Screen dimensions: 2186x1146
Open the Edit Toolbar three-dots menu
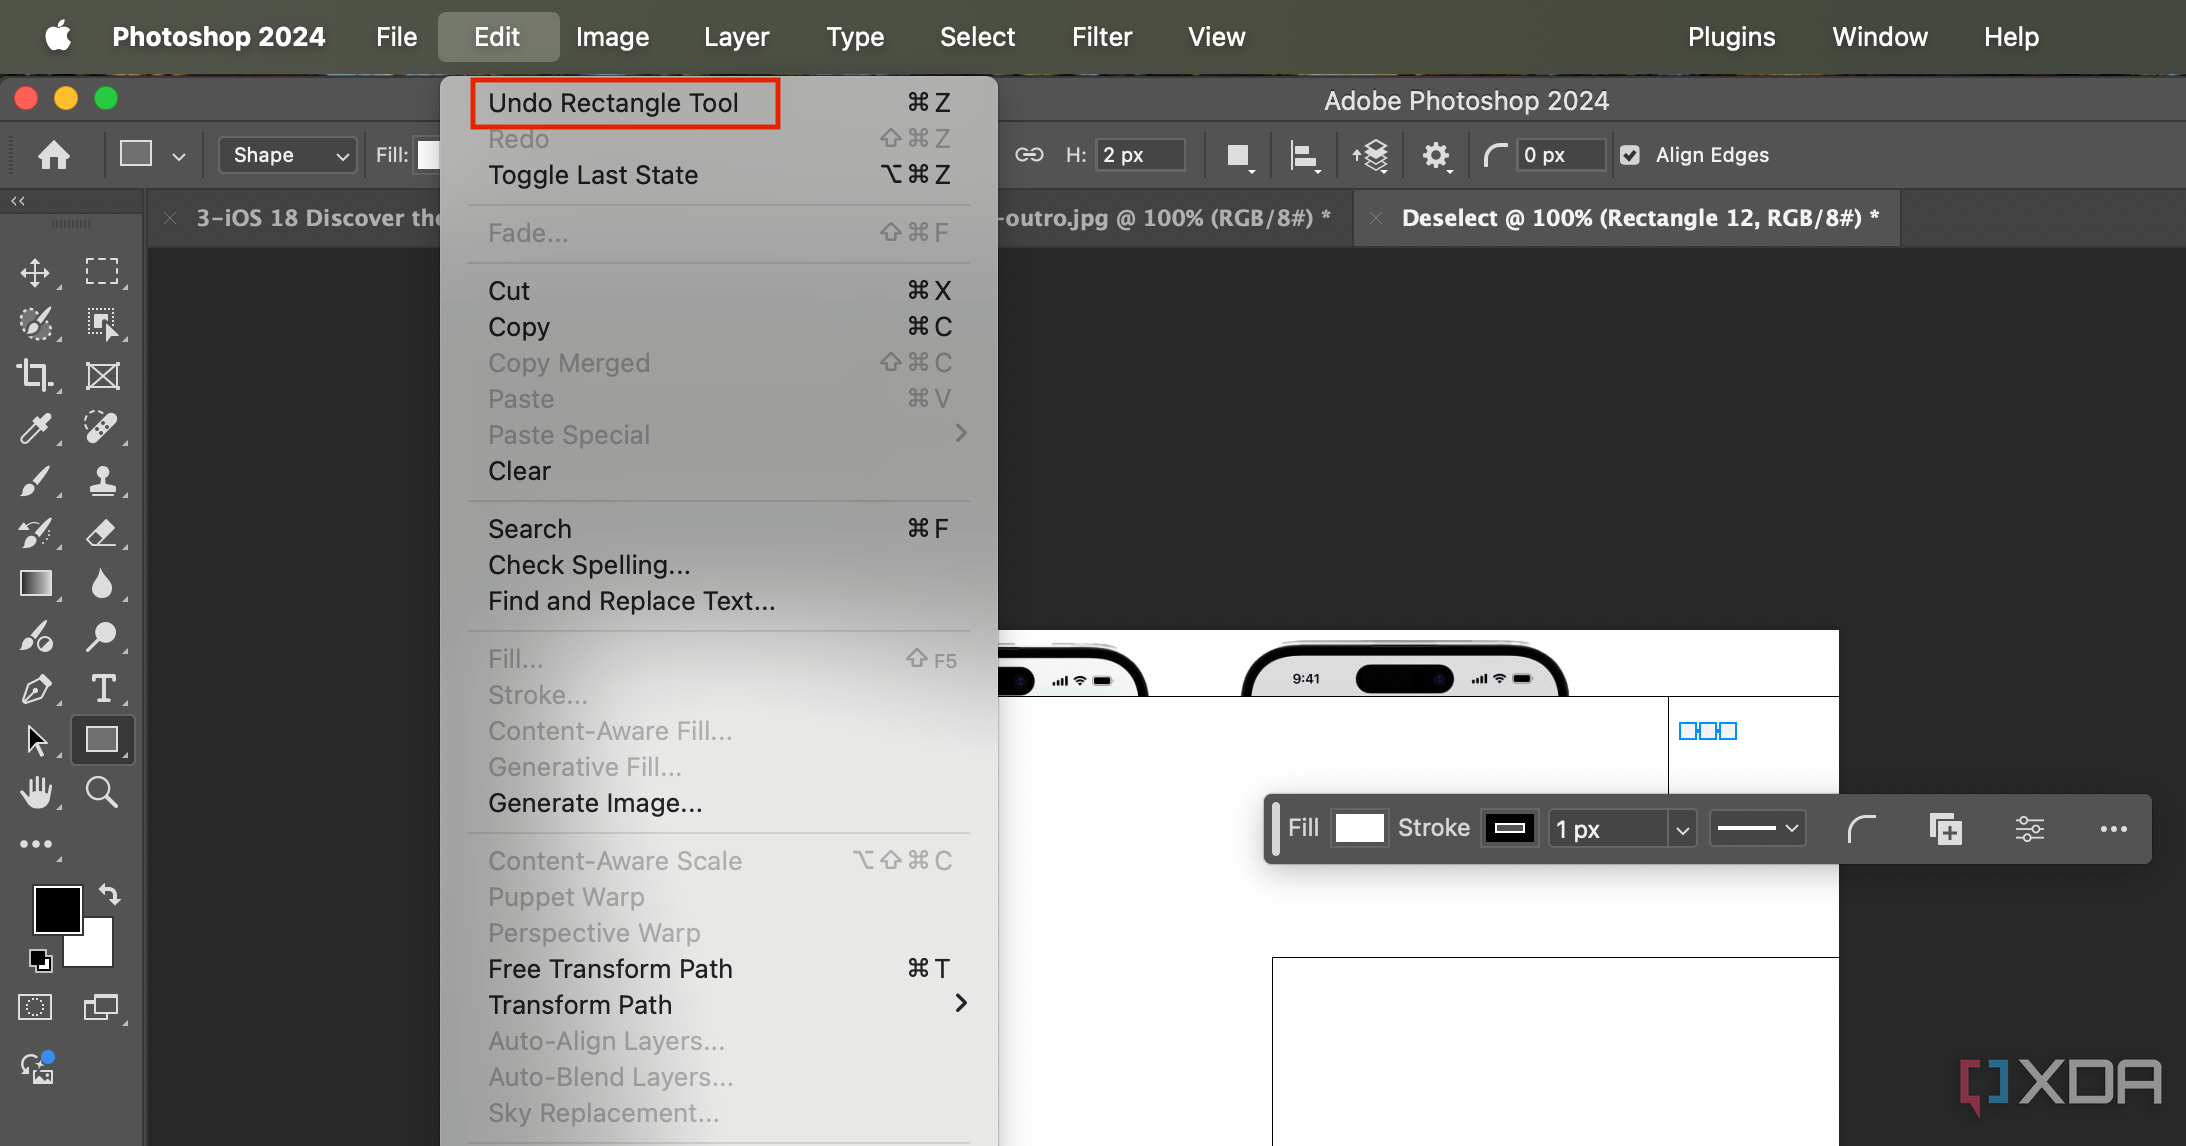pyautogui.click(x=36, y=845)
